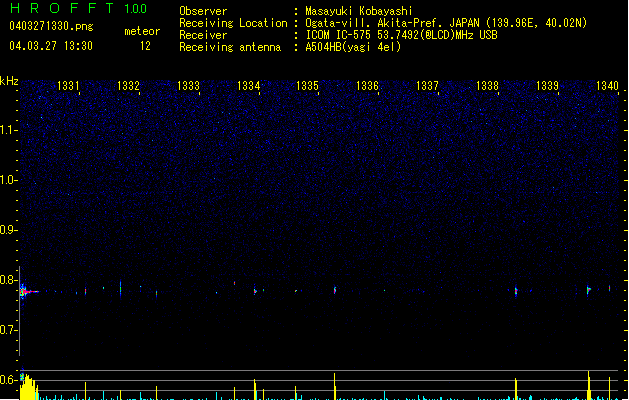Click the Observer field label

[x=203, y=11]
